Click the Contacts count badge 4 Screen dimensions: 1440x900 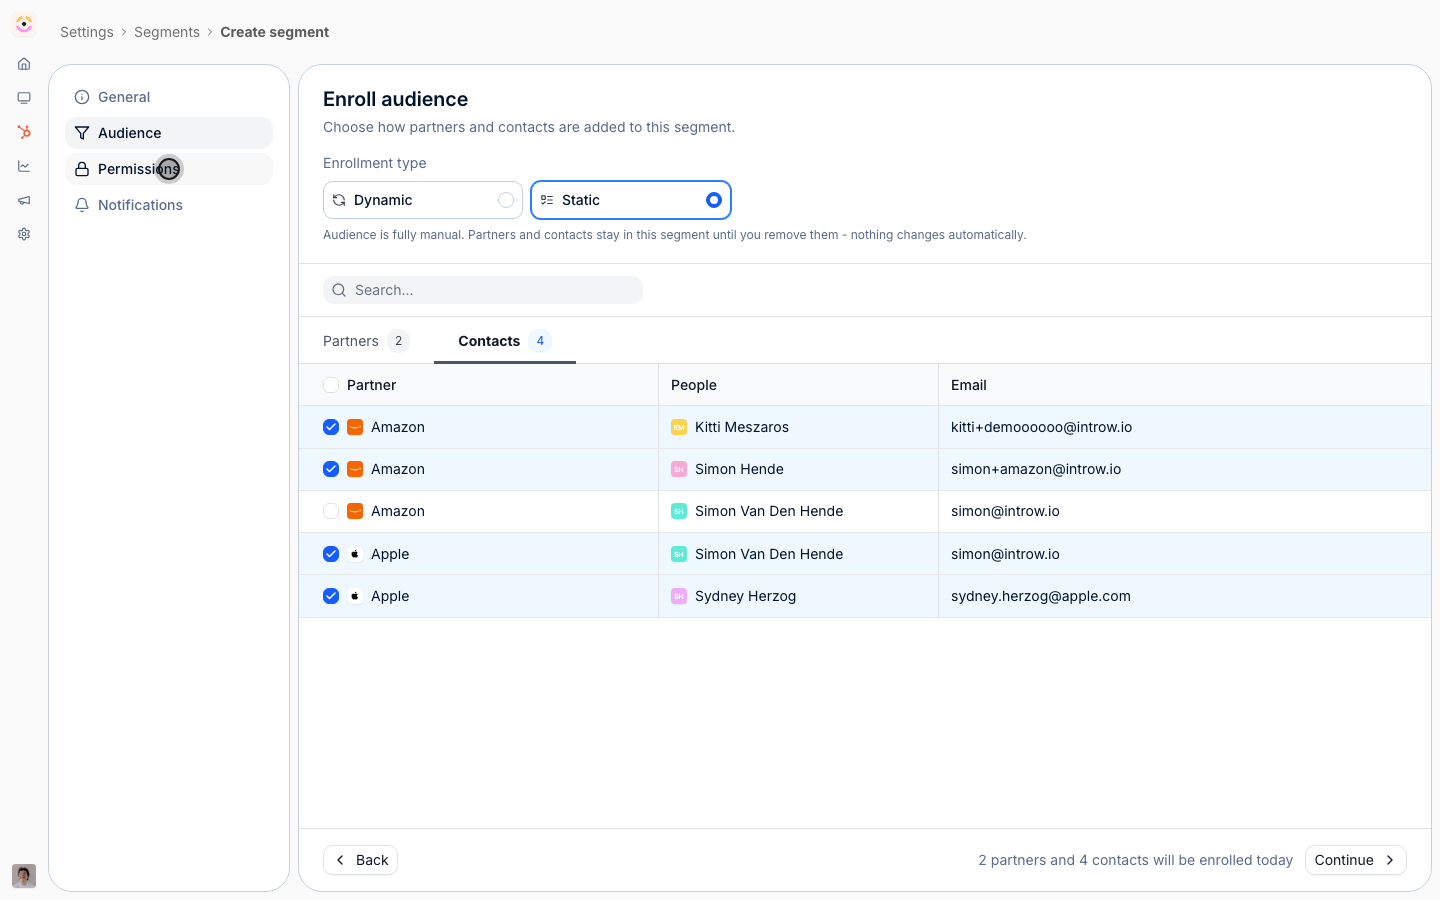(540, 341)
